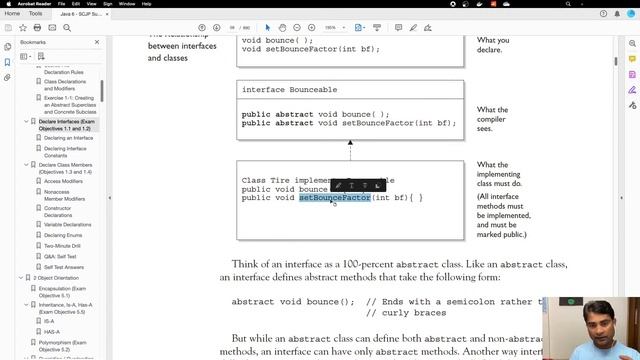Open Attachments paperclip panel
The height and width of the screenshot is (360, 640).
(7, 78)
